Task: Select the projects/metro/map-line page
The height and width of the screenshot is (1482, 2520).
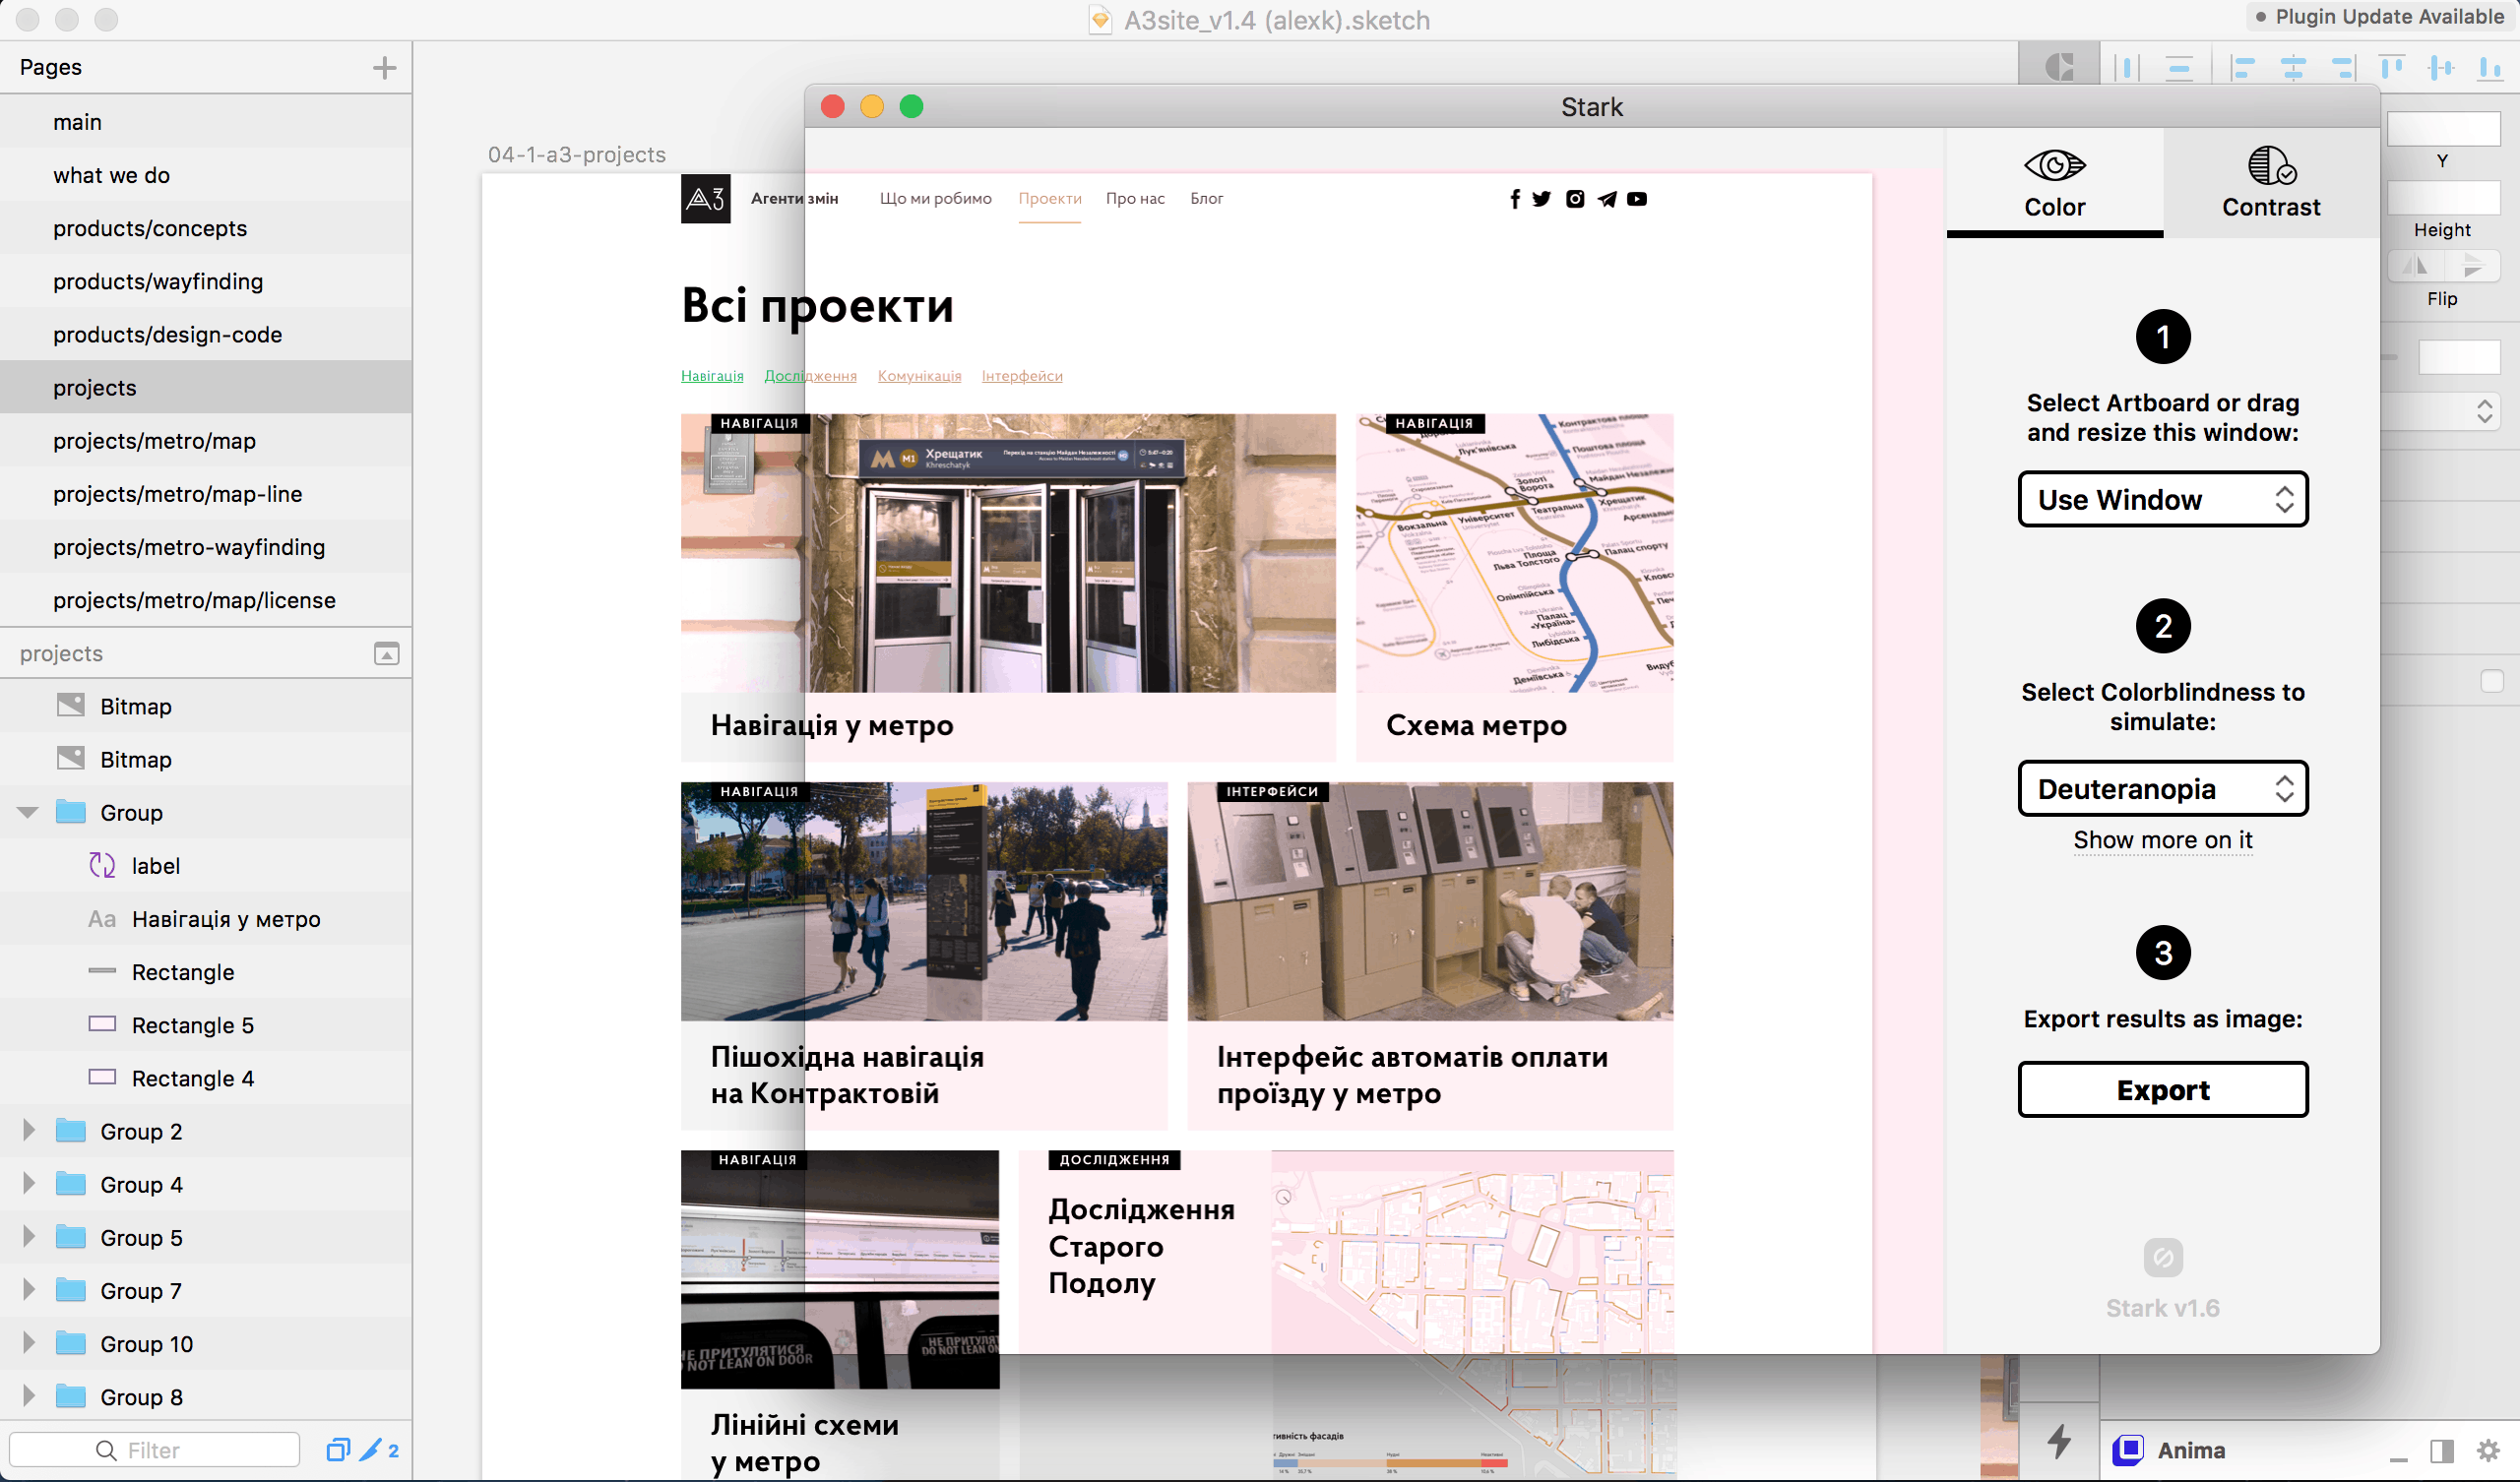Action: click(206, 493)
